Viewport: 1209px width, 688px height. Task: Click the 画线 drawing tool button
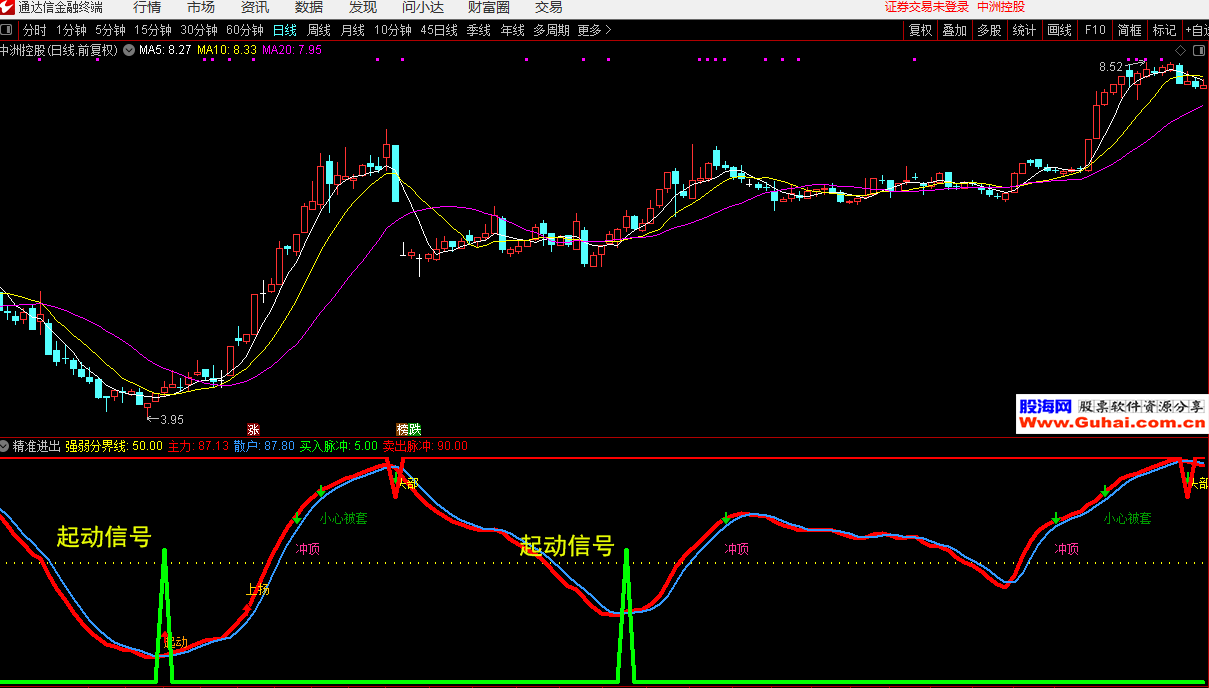click(x=1059, y=30)
